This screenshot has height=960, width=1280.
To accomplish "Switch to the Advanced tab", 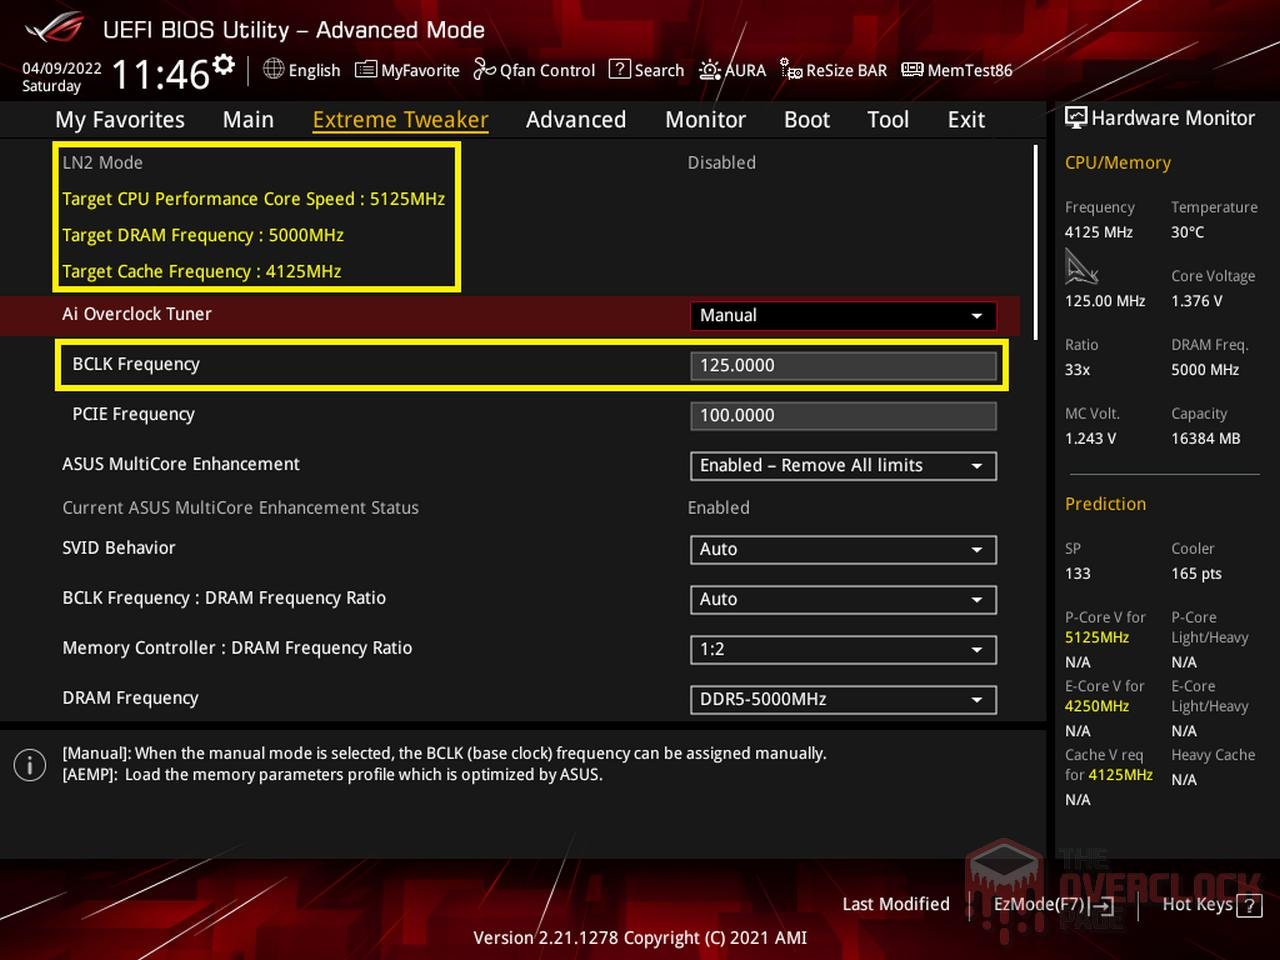I will (x=576, y=119).
